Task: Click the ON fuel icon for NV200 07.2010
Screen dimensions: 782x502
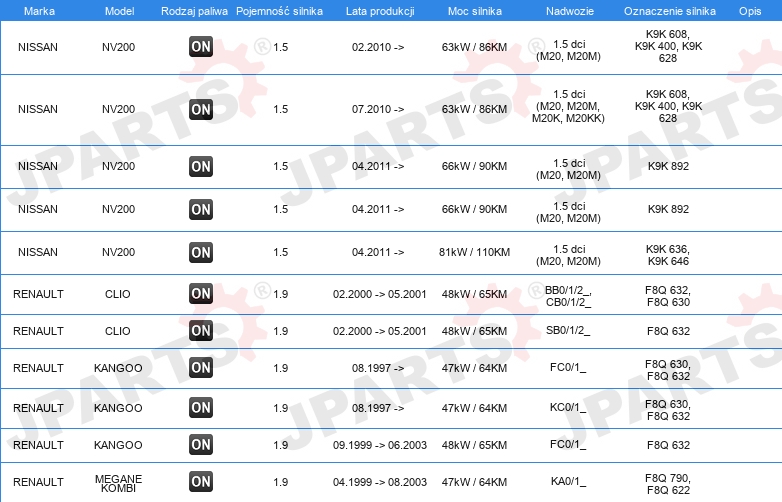Action: coord(201,109)
